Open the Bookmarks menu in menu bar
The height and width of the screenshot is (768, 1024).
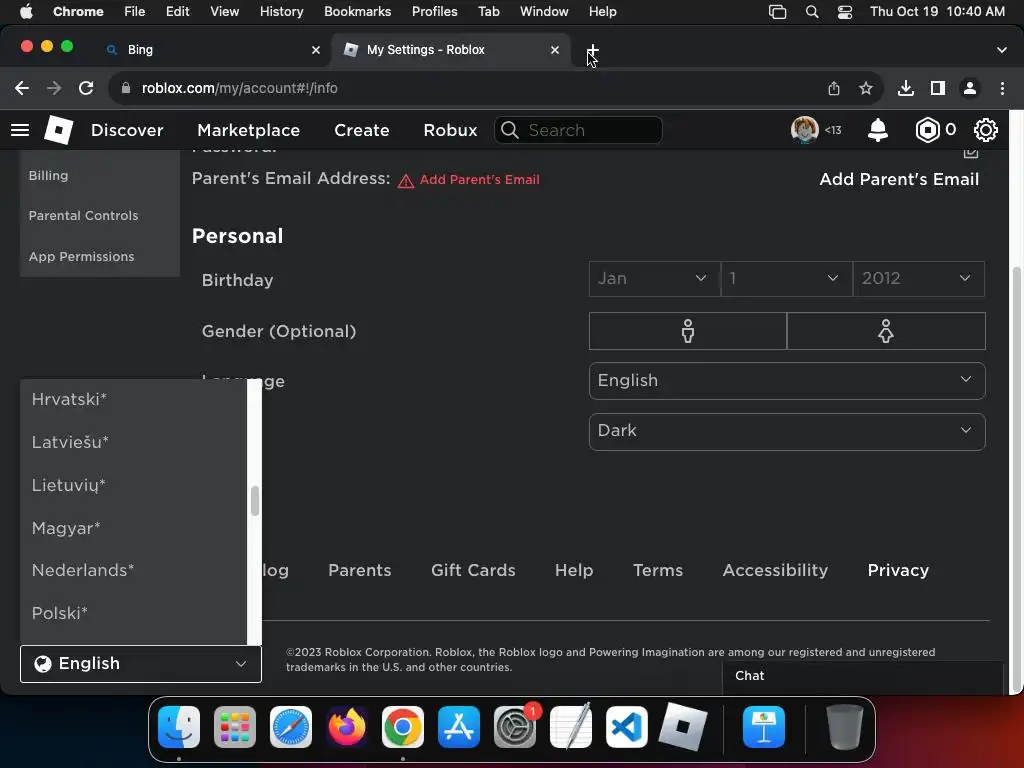[357, 12]
